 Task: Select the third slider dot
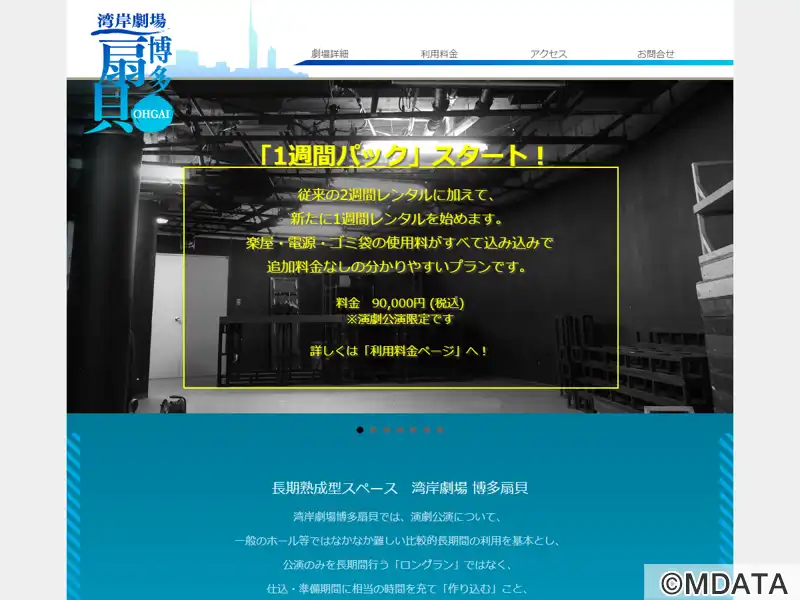pos(386,430)
